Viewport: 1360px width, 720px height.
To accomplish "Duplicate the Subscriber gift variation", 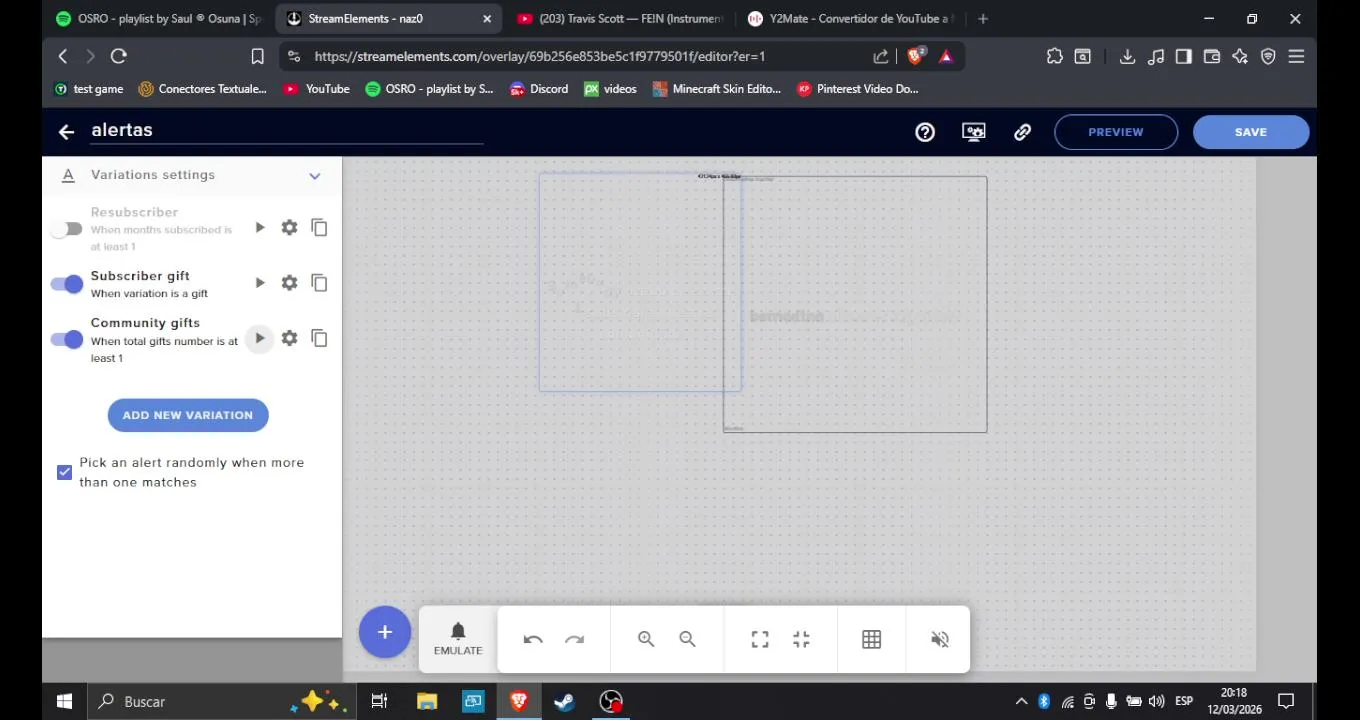I will click(x=319, y=283).
